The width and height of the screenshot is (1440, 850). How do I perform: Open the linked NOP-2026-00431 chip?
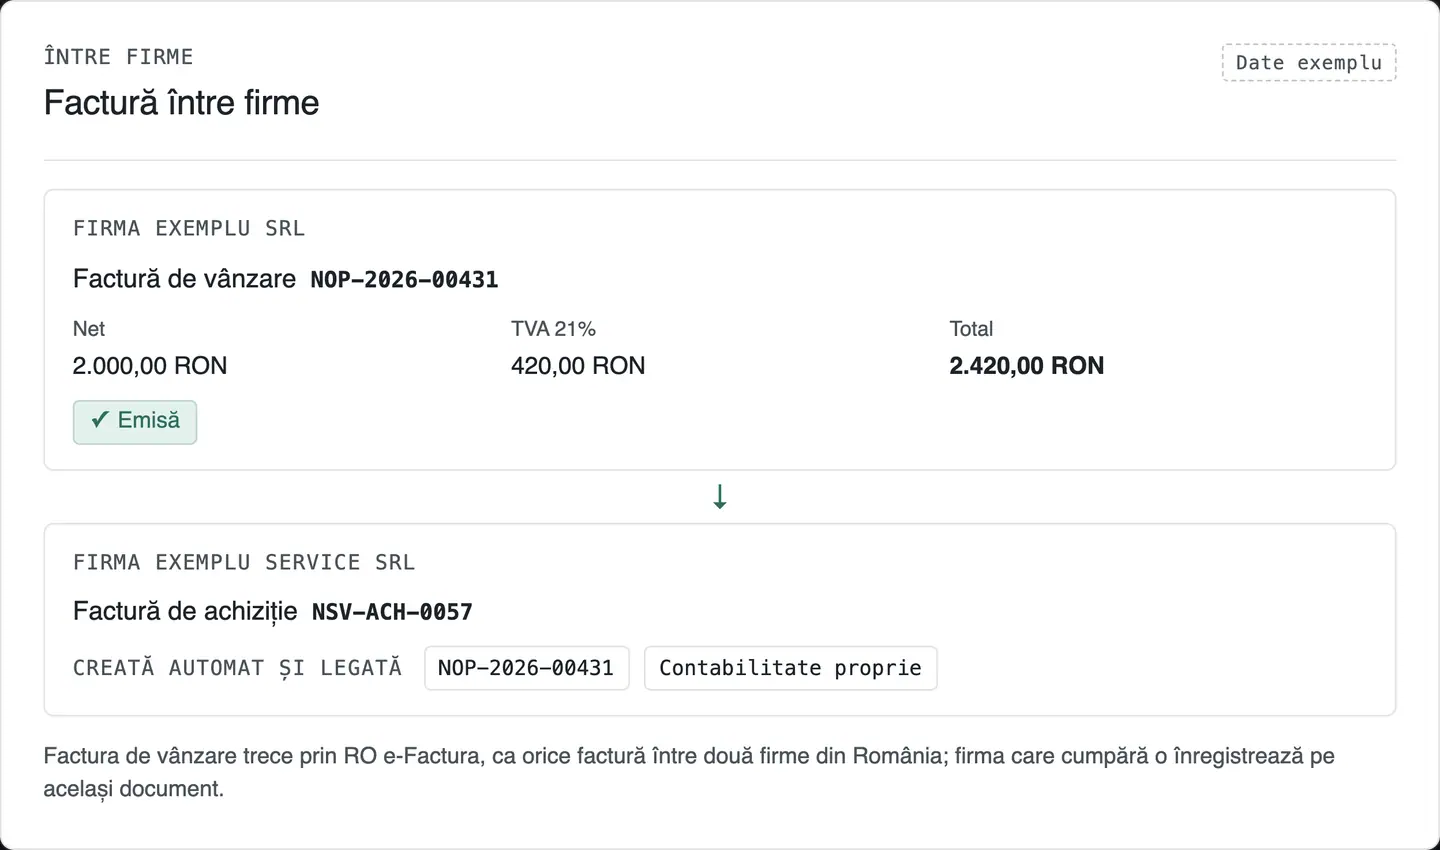526,668
